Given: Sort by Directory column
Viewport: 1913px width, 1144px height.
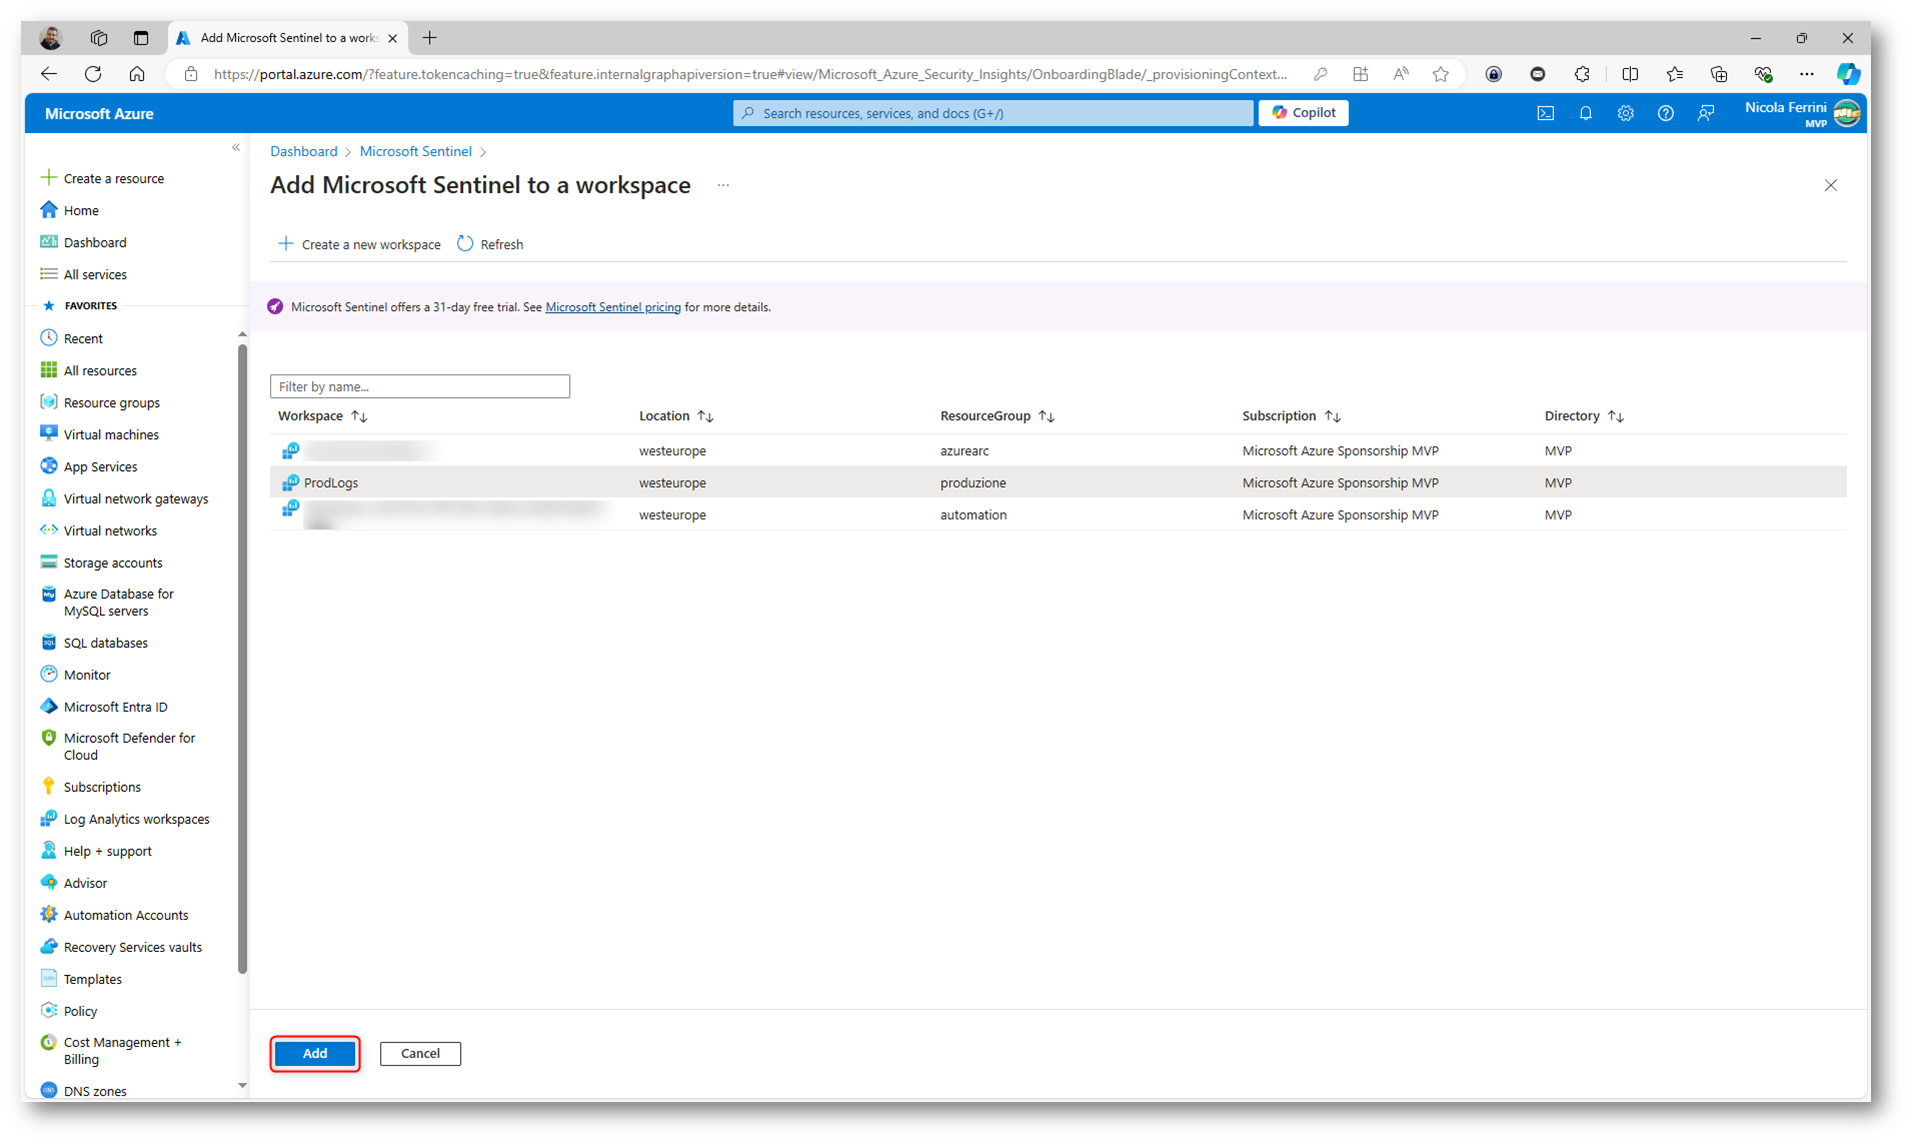Looking at the screenshot, I should coord(1584,416).
